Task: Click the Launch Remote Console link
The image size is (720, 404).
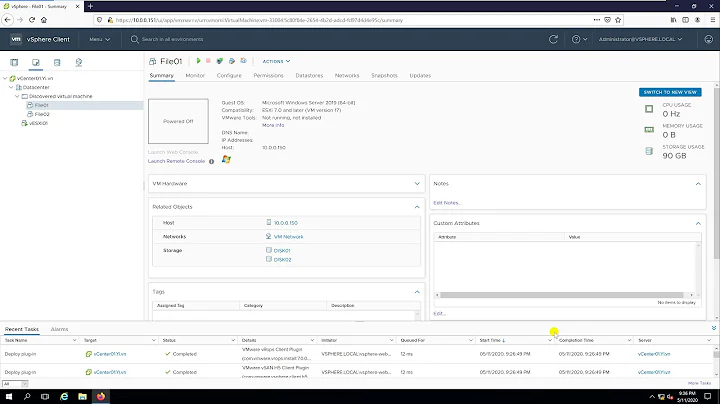Action: coord(176,161)
